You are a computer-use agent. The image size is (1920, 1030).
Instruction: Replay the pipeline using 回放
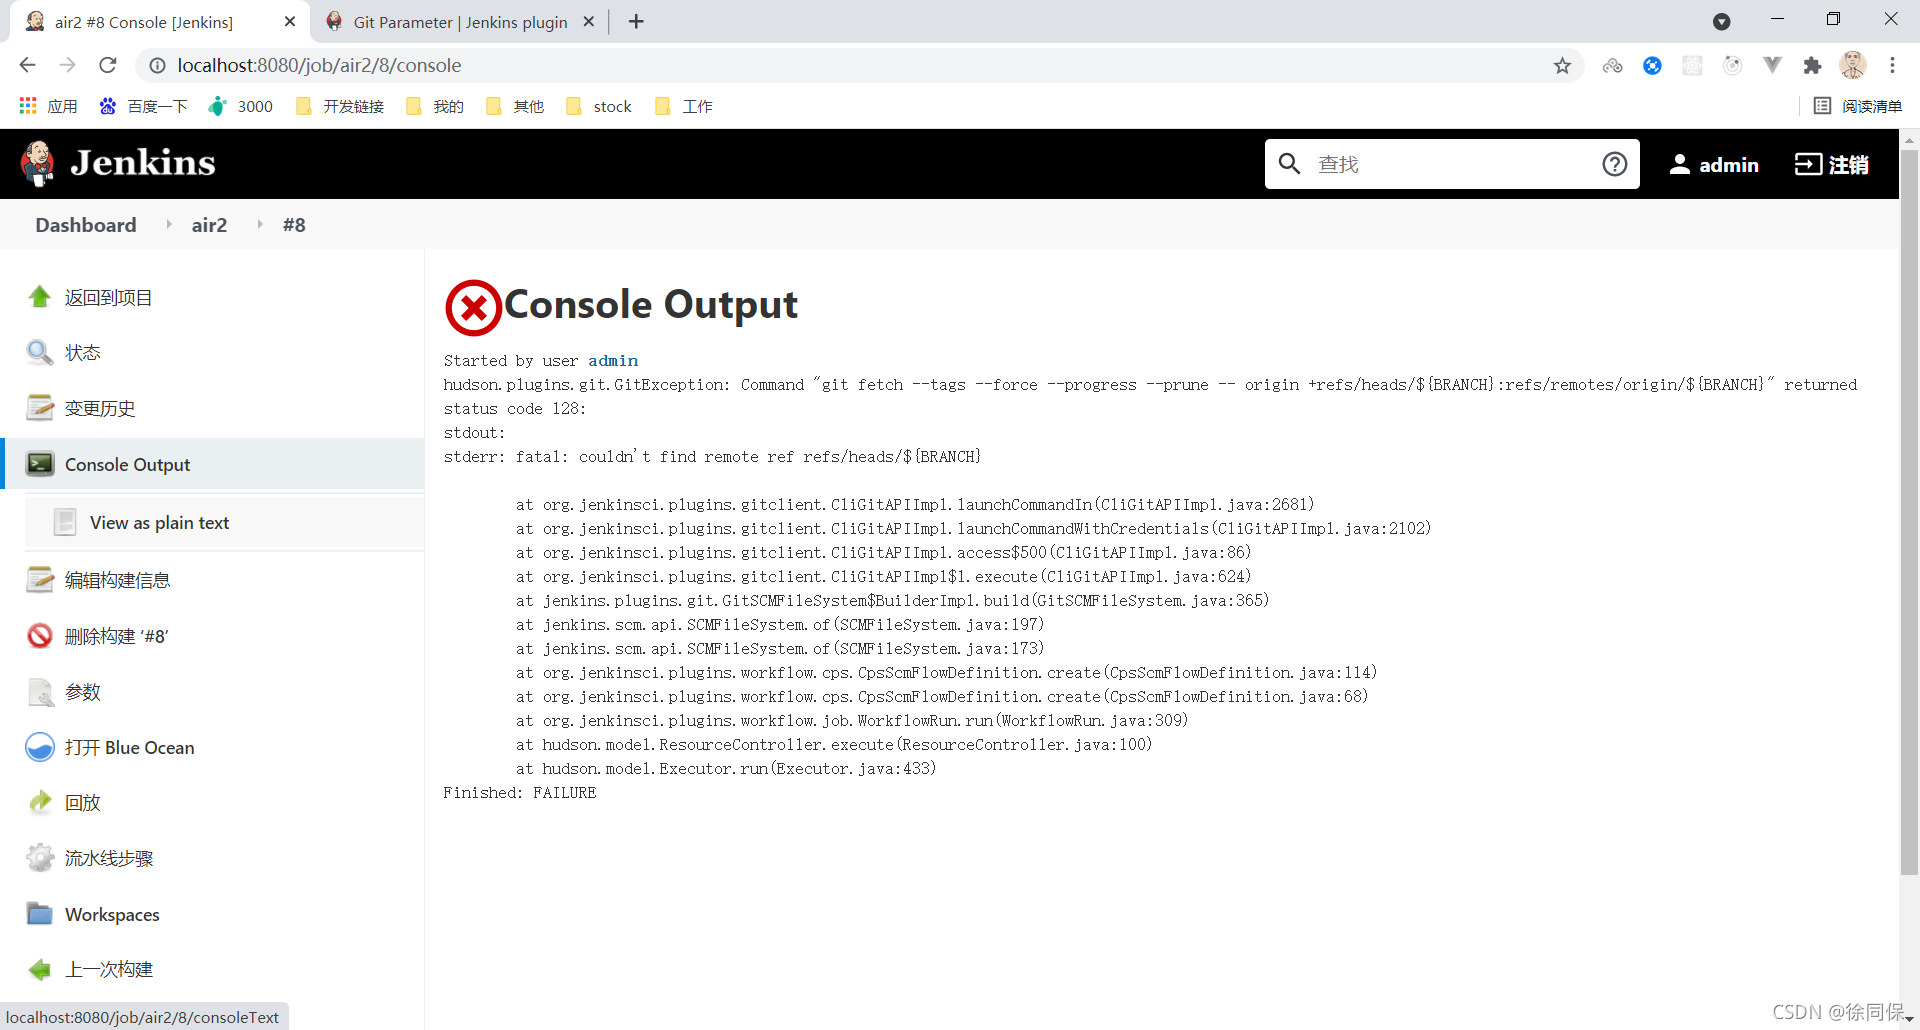click(x=83, y=802)
